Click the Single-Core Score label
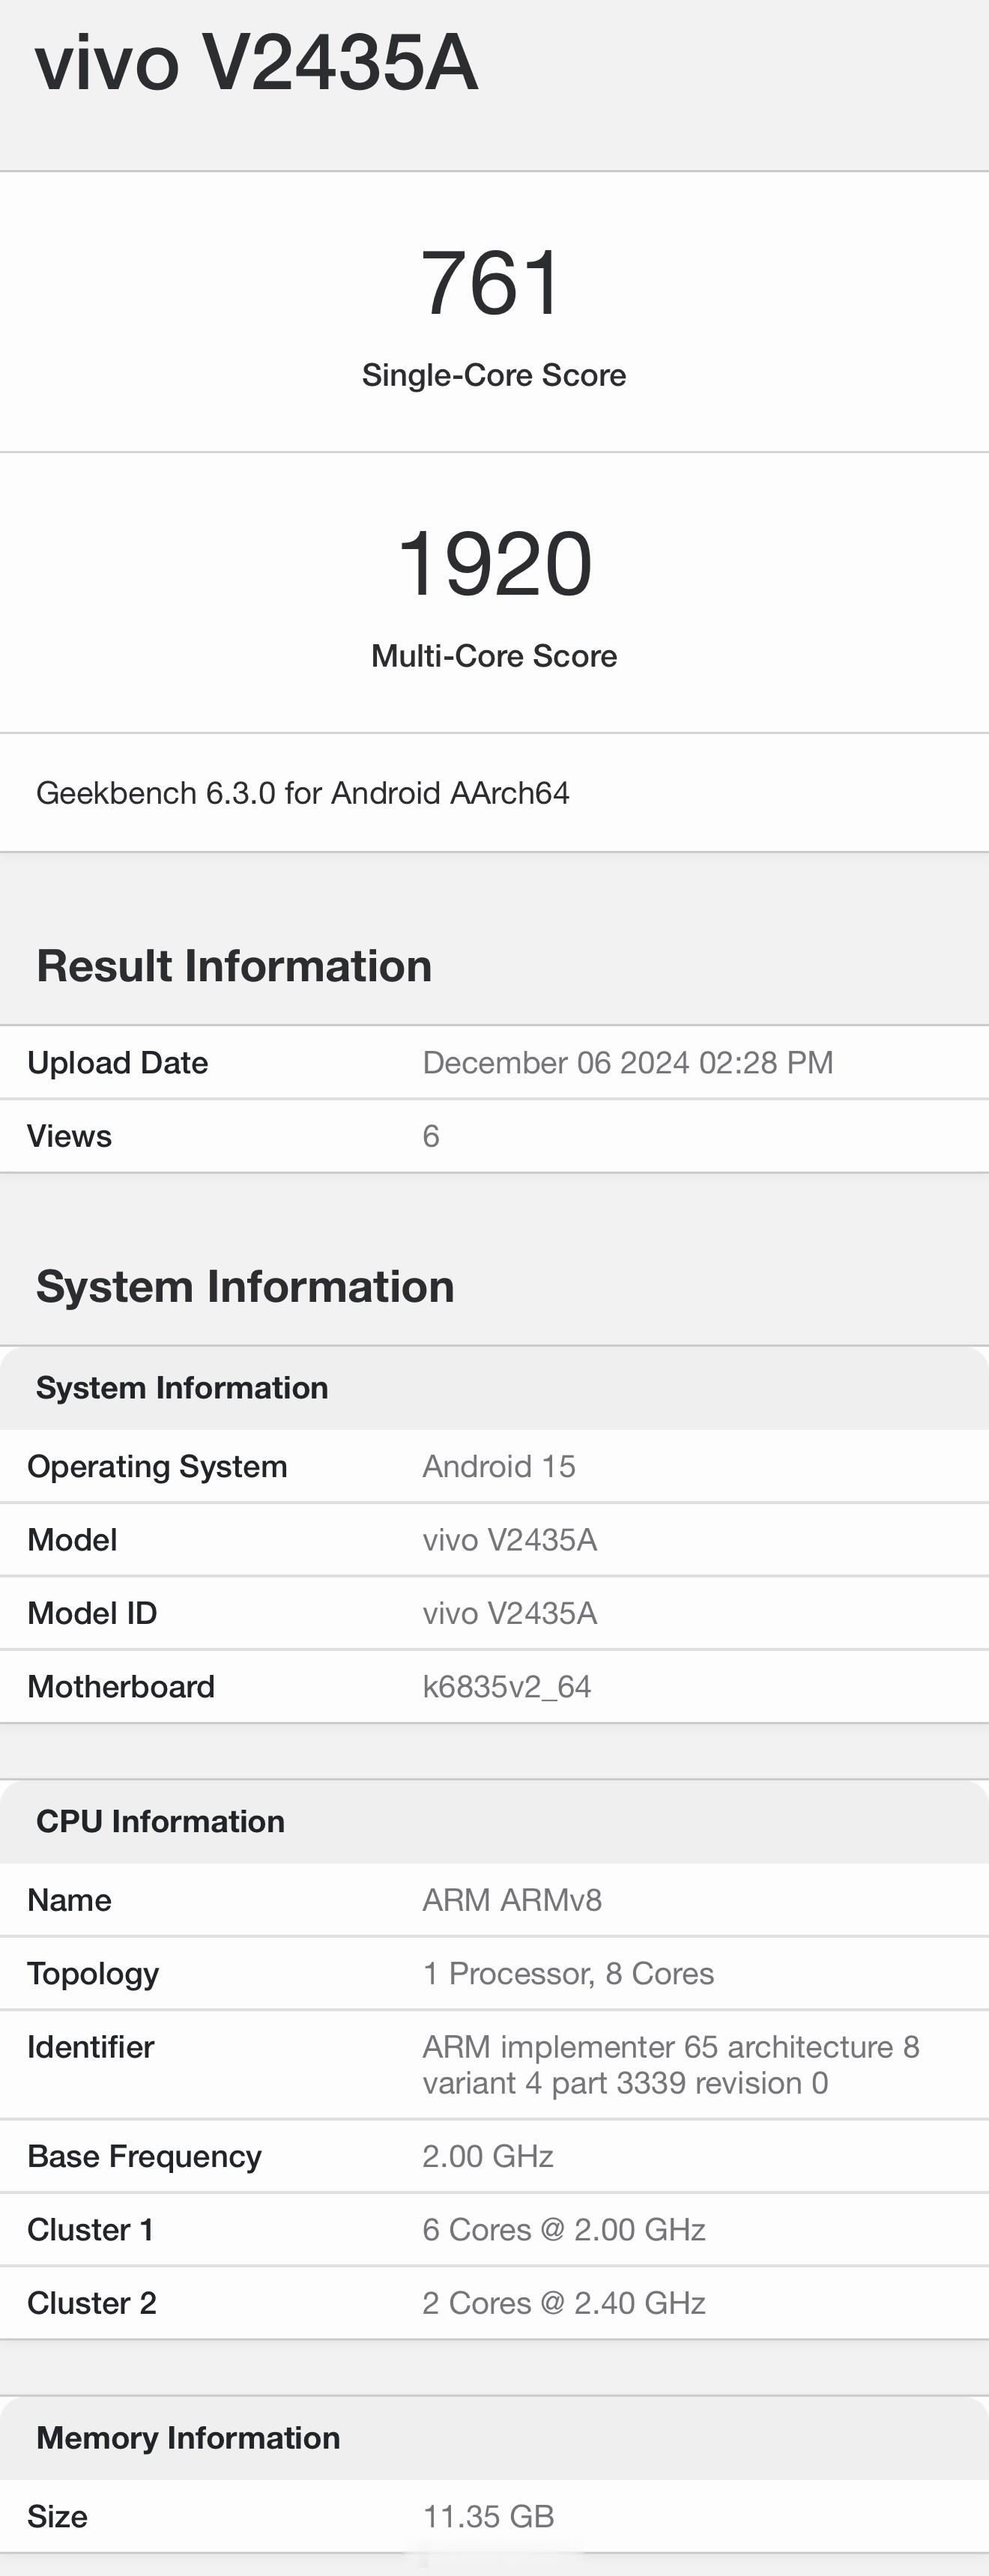This screenshot has height=2576, width=989. click(494, 375)
